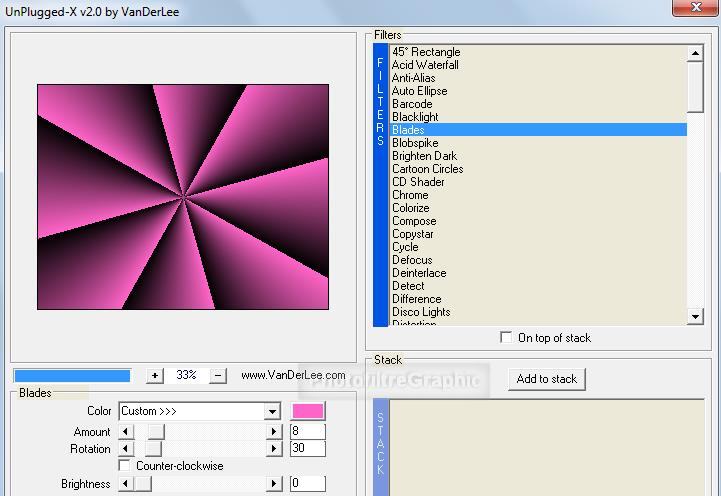Screen dimensions: 721x496
Task: Click Brightness slider left arrow
Action: [126, 484]
